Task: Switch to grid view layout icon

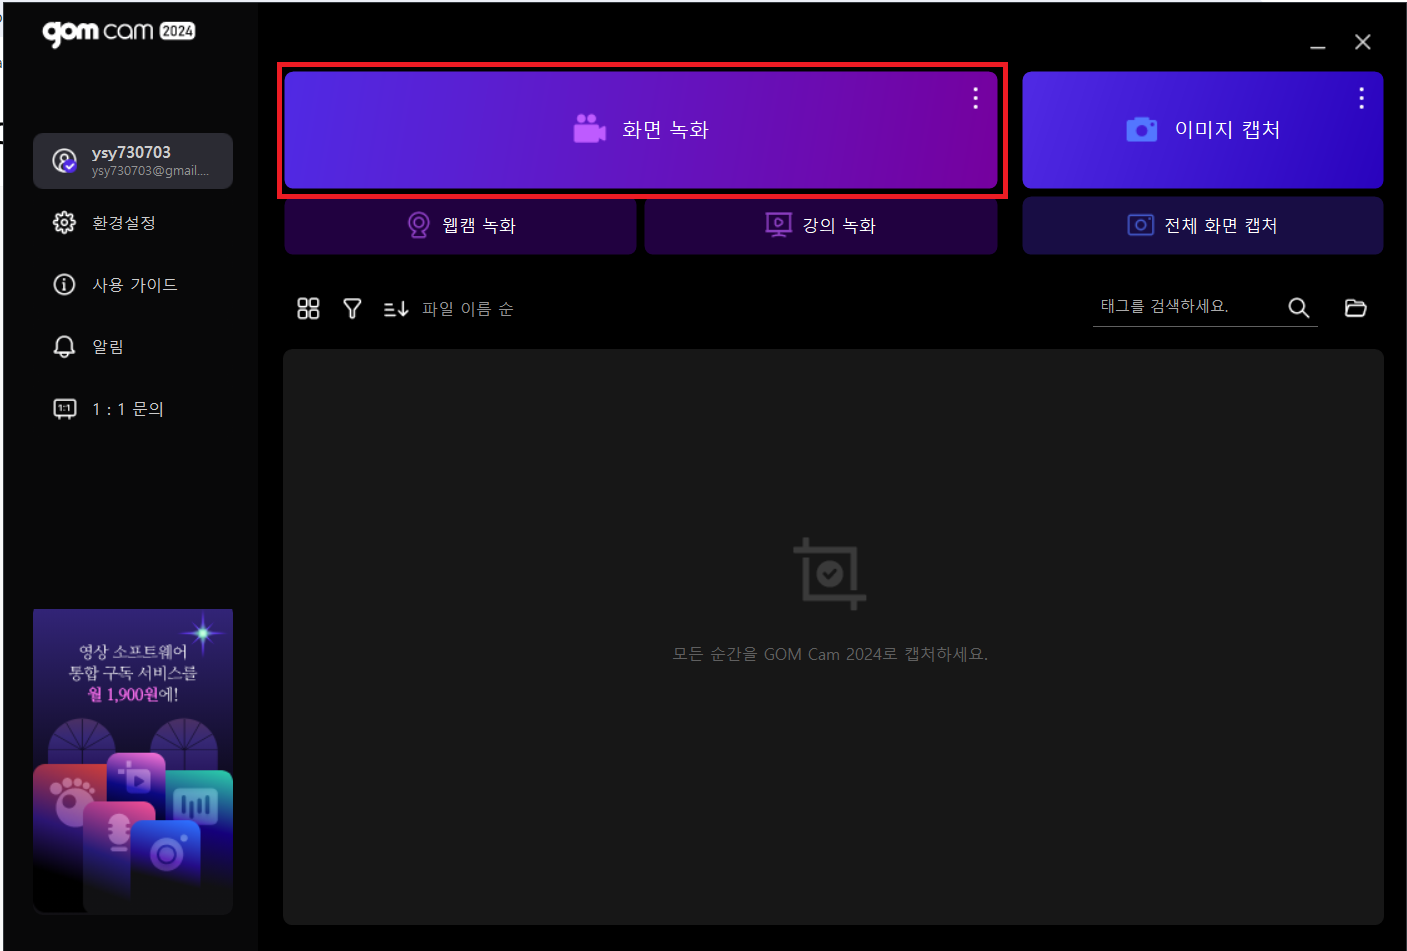Action: pyautogui.click(x=308, y=309)
